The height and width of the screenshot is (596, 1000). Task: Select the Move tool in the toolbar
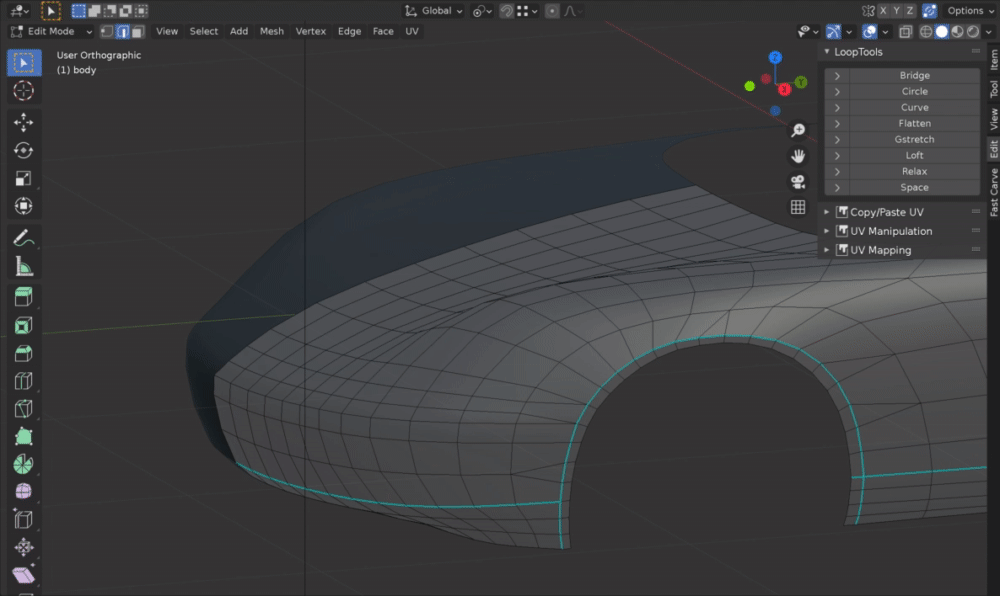(x=24, y=122)
